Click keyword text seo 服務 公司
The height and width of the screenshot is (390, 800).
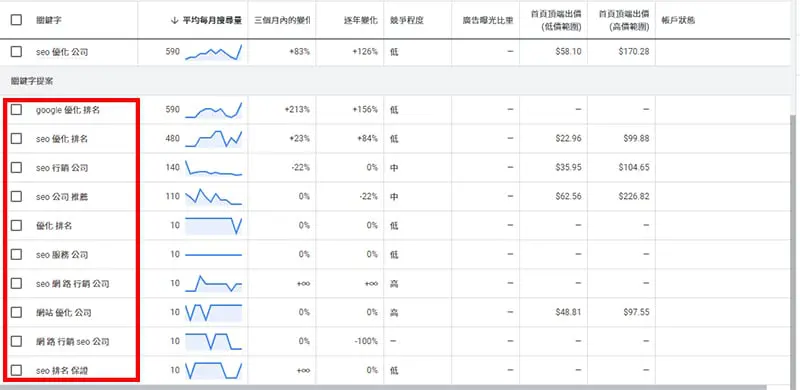(62, 255)
